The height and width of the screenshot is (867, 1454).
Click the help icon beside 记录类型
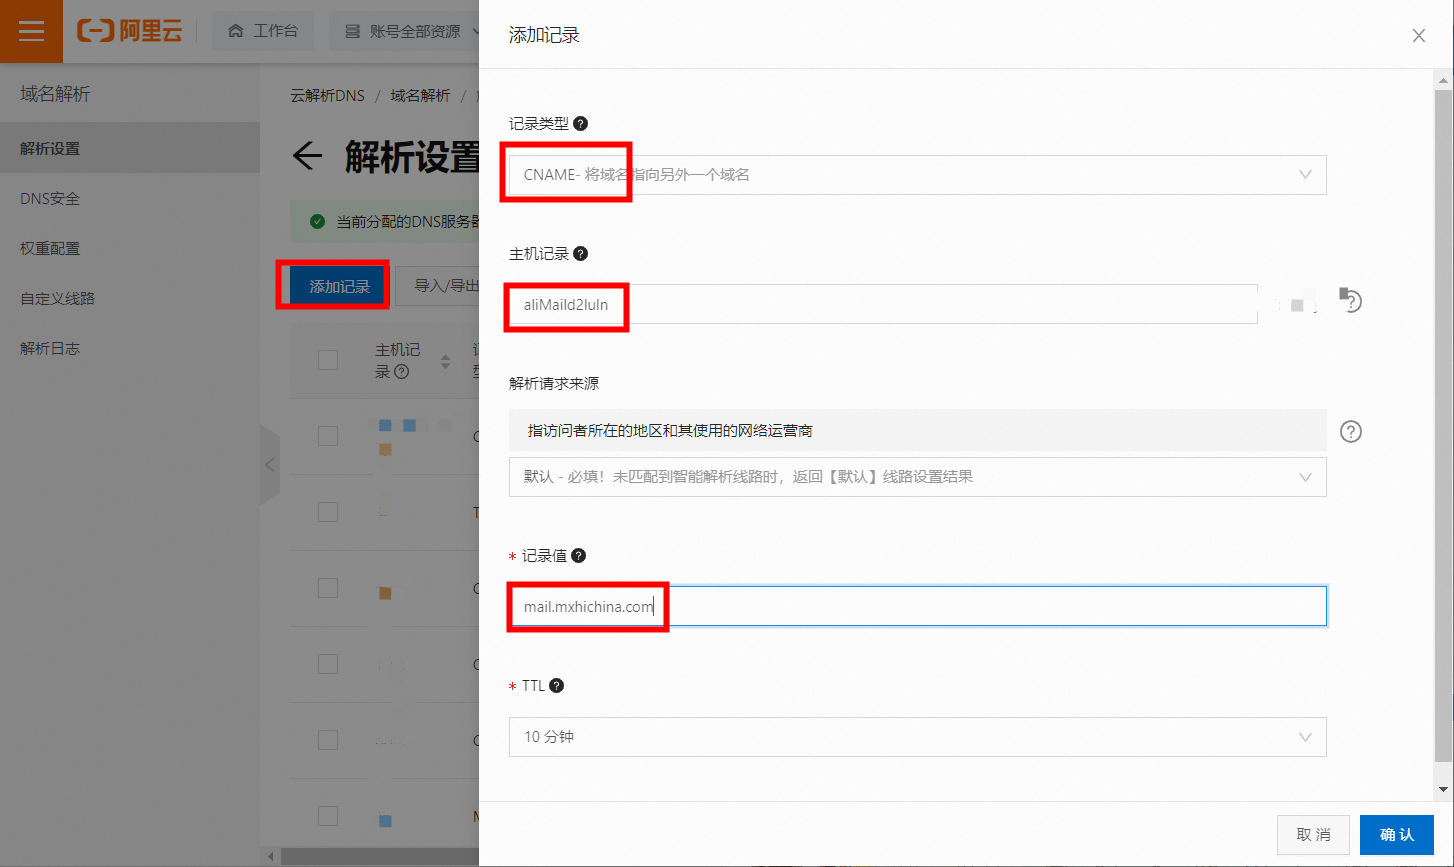coord(579,123)
